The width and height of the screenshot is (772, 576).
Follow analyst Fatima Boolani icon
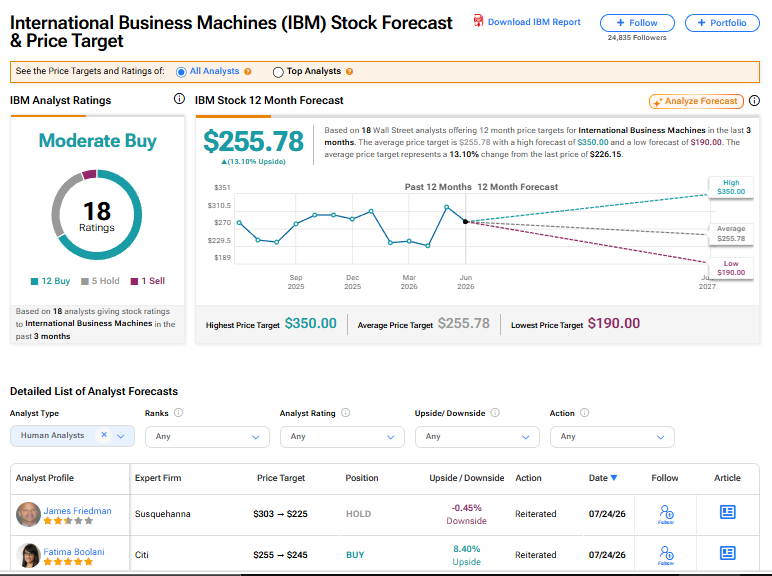[666, 555]
